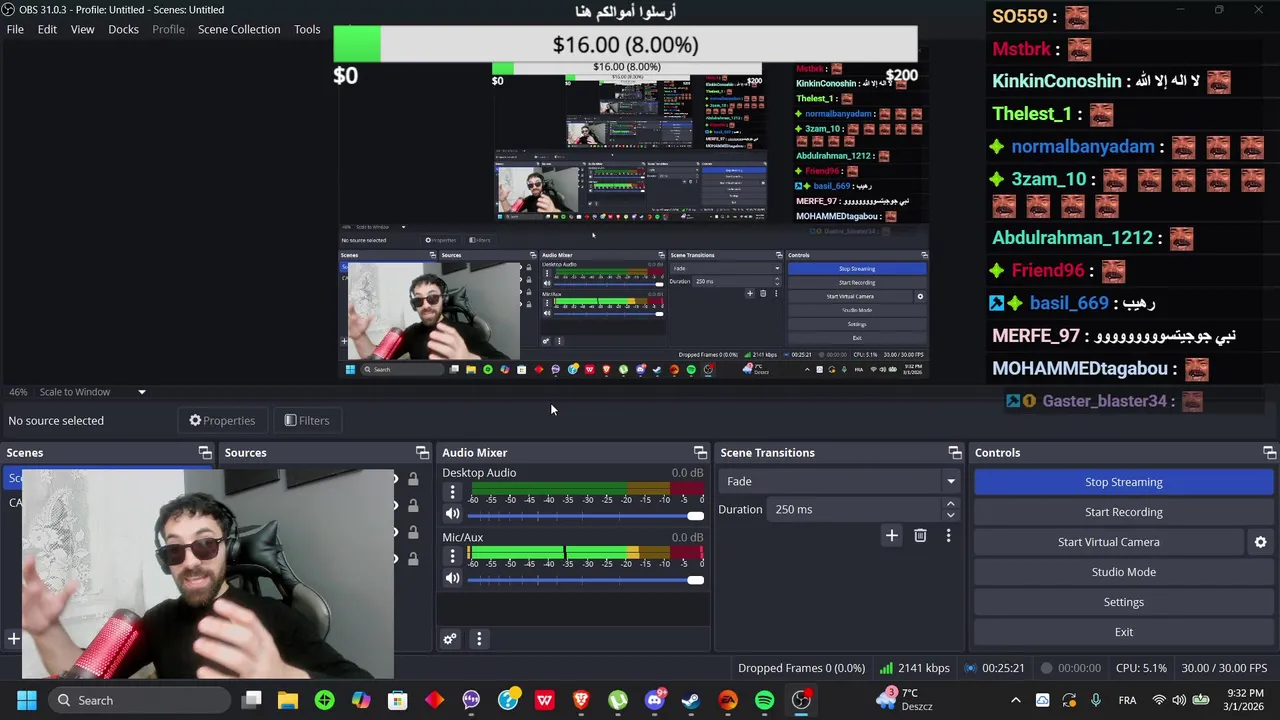Screen dimensions: 1280x720
Task: Open Microsoft Store from taskbar
Action: click(x=397, y=700)
